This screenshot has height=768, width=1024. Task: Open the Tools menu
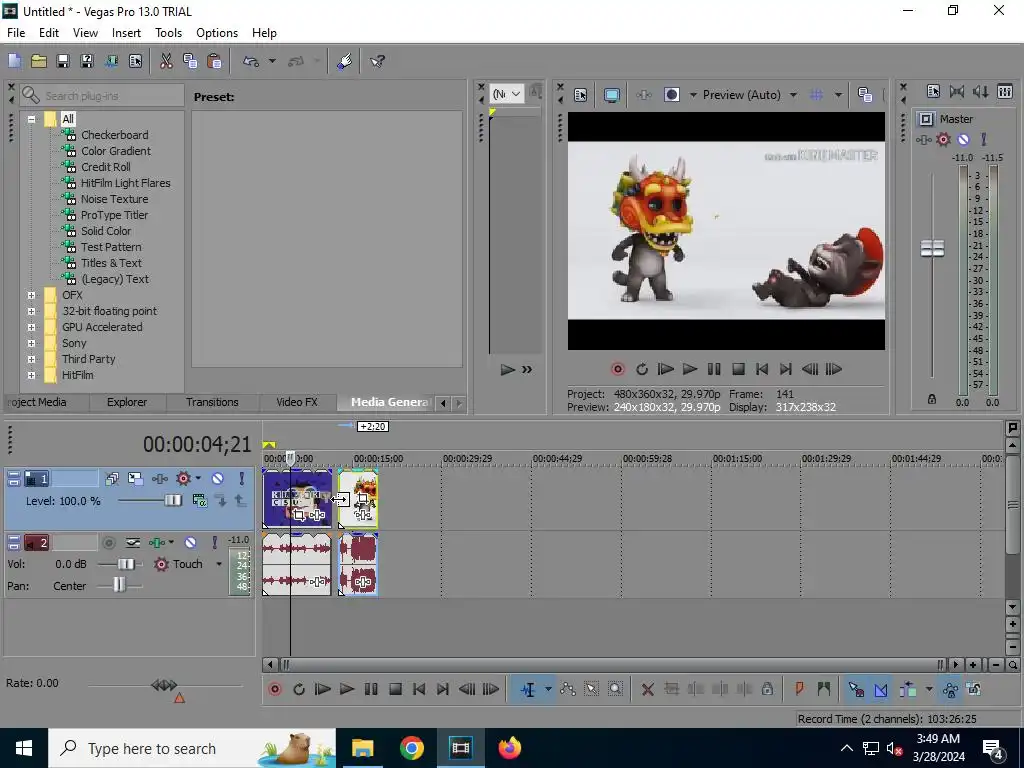pyautogui.click(x=168, y=33)
